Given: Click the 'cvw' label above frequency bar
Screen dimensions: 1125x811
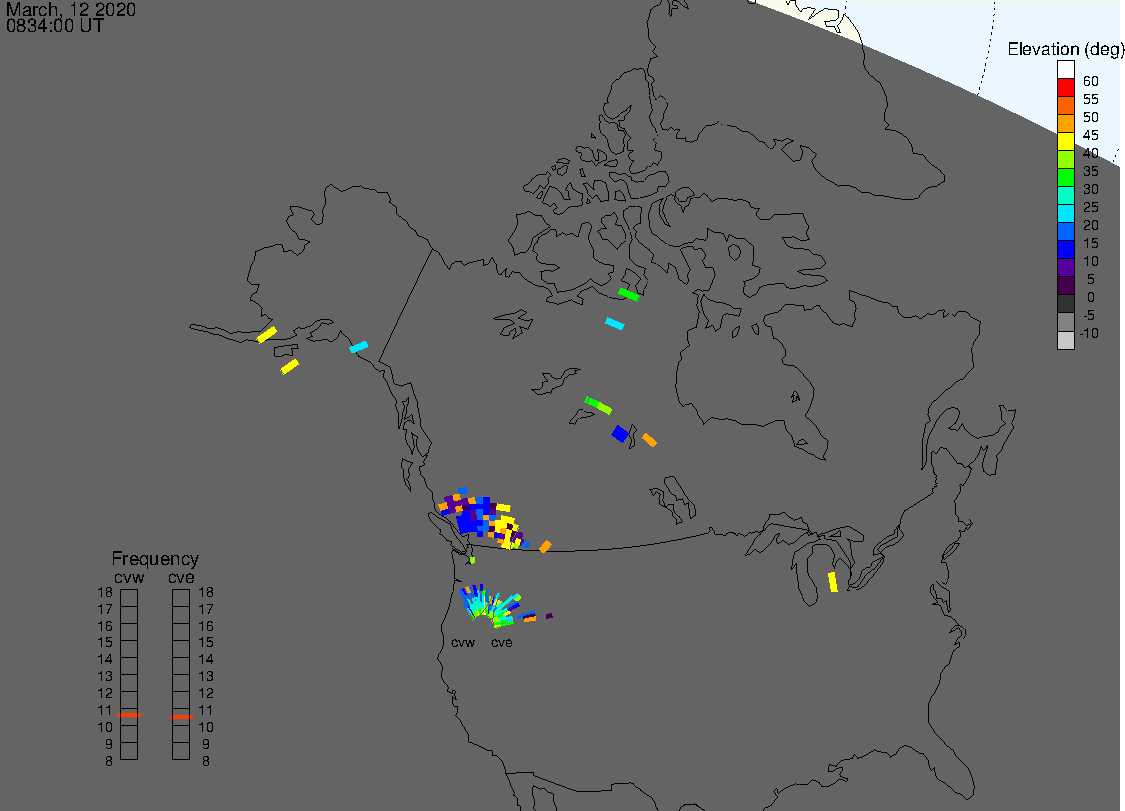Looking at the screenshot, I should pyautogui.click(x=129, y=578).
